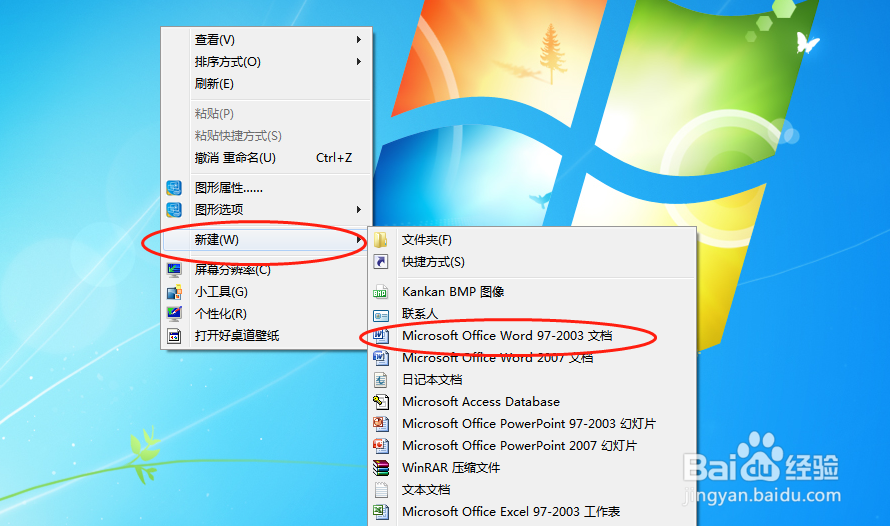Open 个性化(R) personalization entry

(267, 314)
